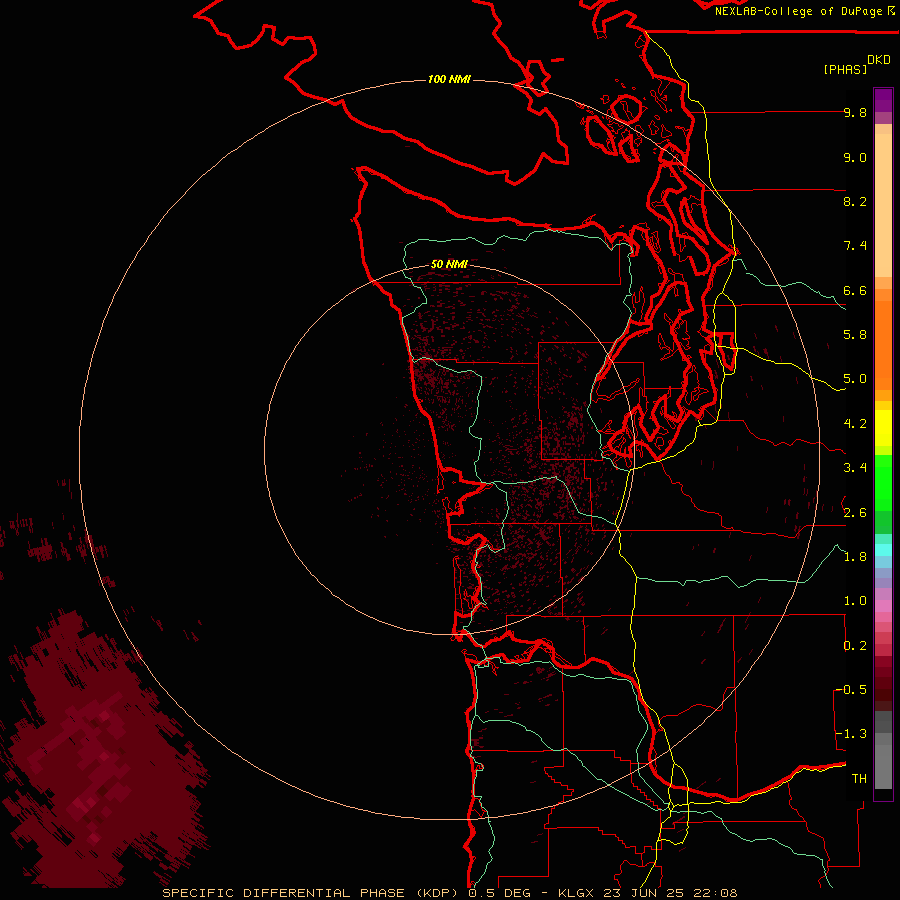Click the 4.2 scale value
This screenshot has width=900, height=900.
point(855,424)
